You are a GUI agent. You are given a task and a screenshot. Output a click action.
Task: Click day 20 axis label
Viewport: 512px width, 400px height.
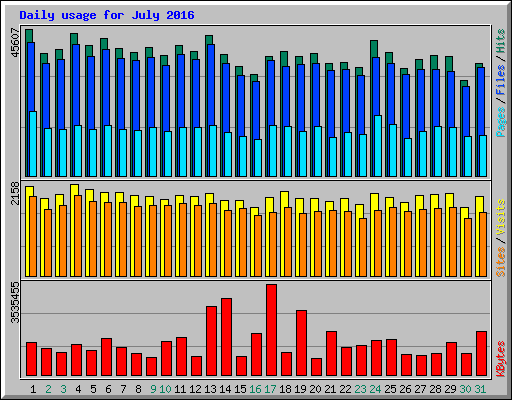click(x=315, y=389)
